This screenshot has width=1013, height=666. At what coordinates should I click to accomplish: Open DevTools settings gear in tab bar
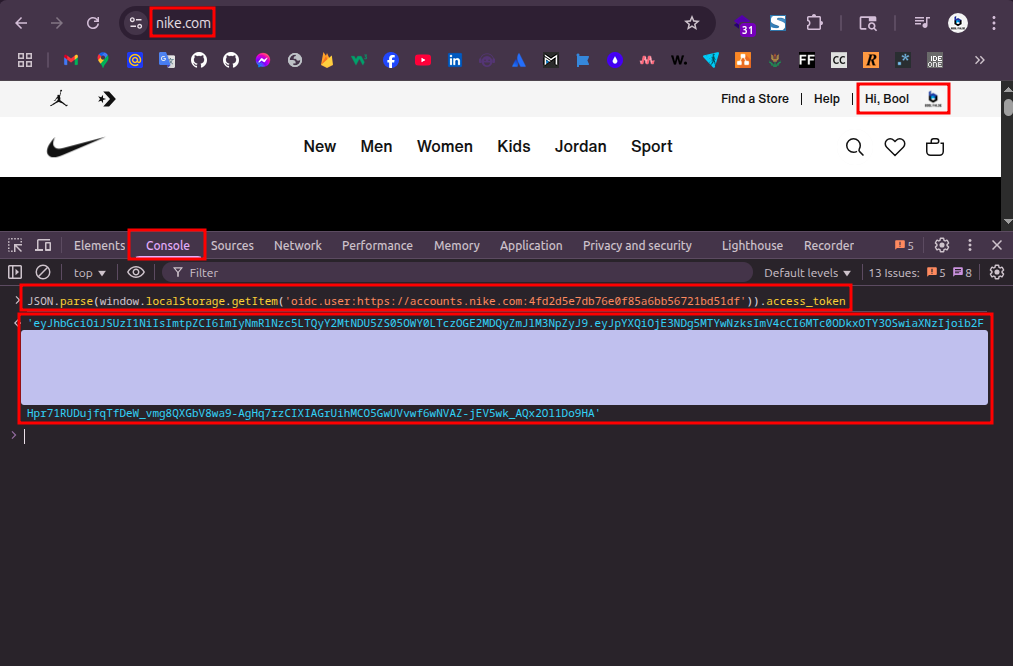pos(942,245)
